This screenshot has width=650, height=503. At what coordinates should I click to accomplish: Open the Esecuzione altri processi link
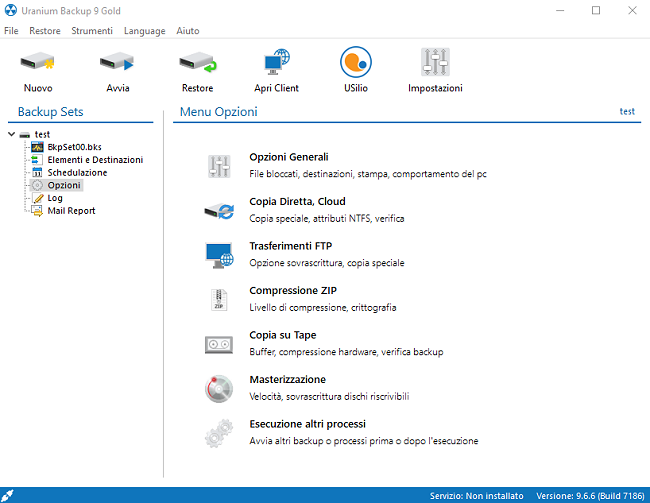point(308,424)
